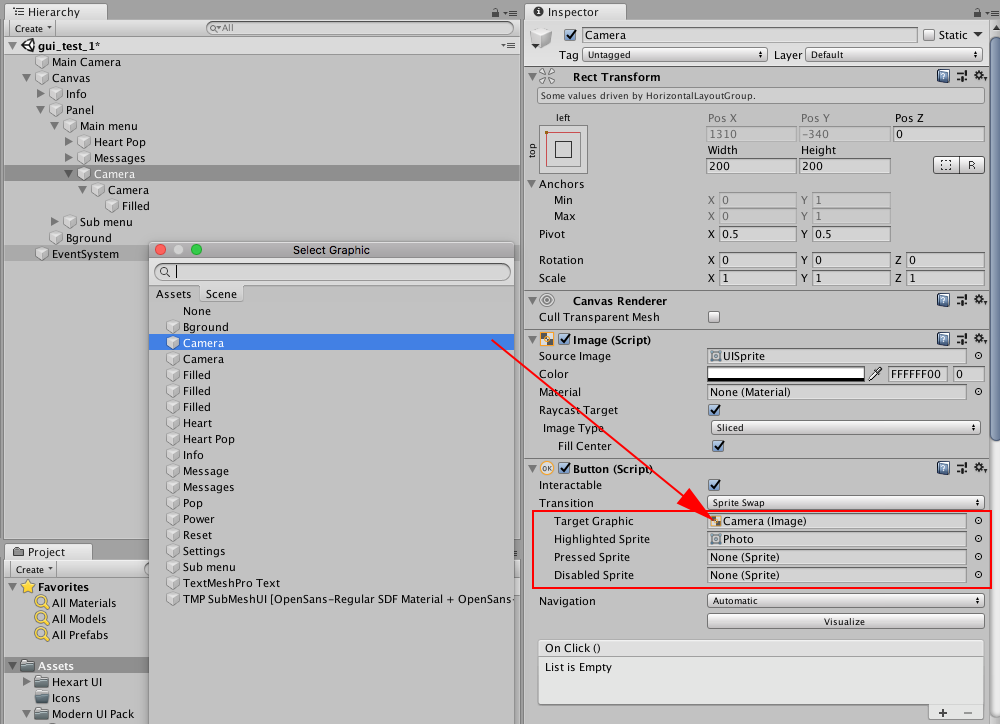Screen dimensions: 1000x724
Task: Disable the Raycast Target checkbox
Action: pyautogui.click(x=714, y=410)
